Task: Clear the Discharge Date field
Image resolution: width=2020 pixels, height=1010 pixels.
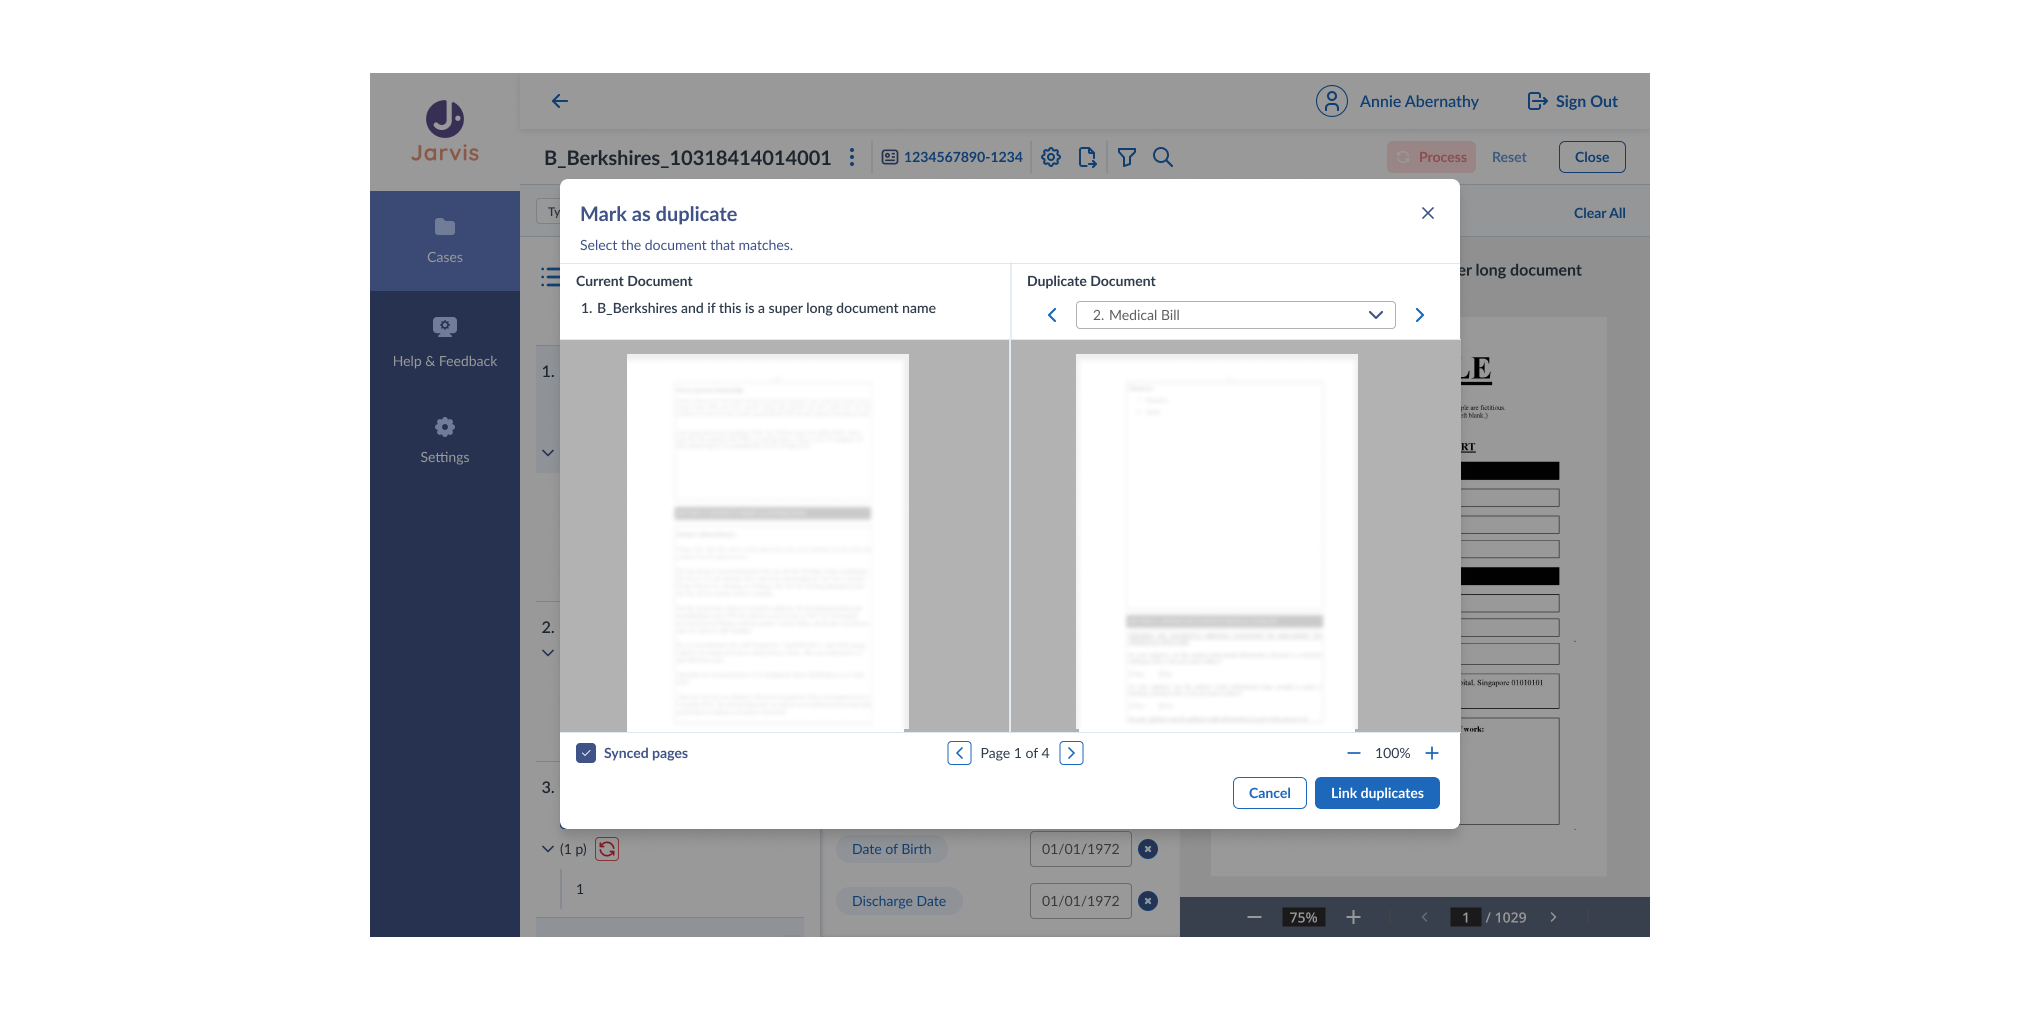Action: click(1148, 901)
